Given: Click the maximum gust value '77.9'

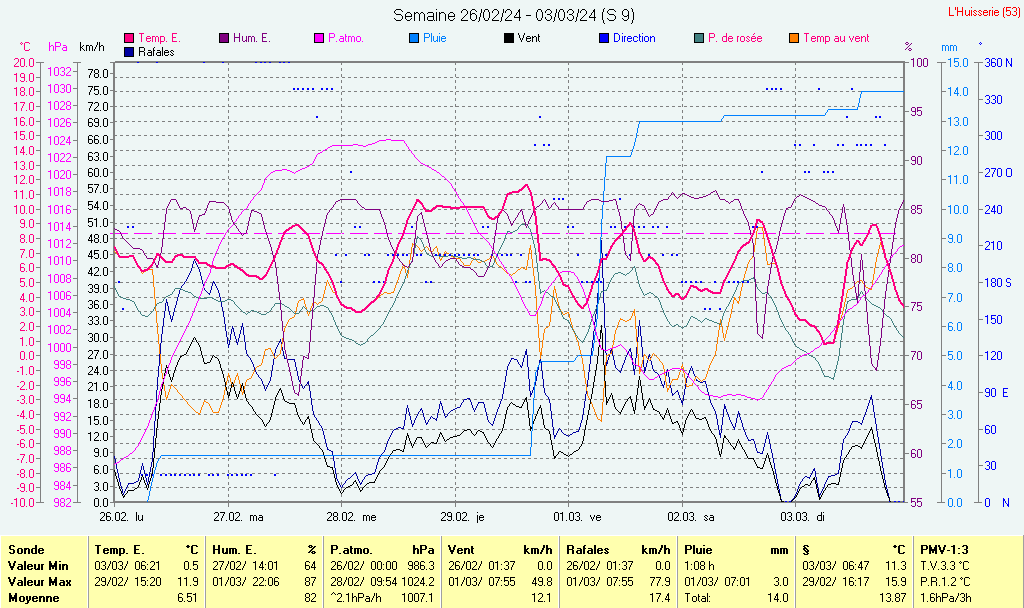Looking at the screenshot, I should (660, 581).
